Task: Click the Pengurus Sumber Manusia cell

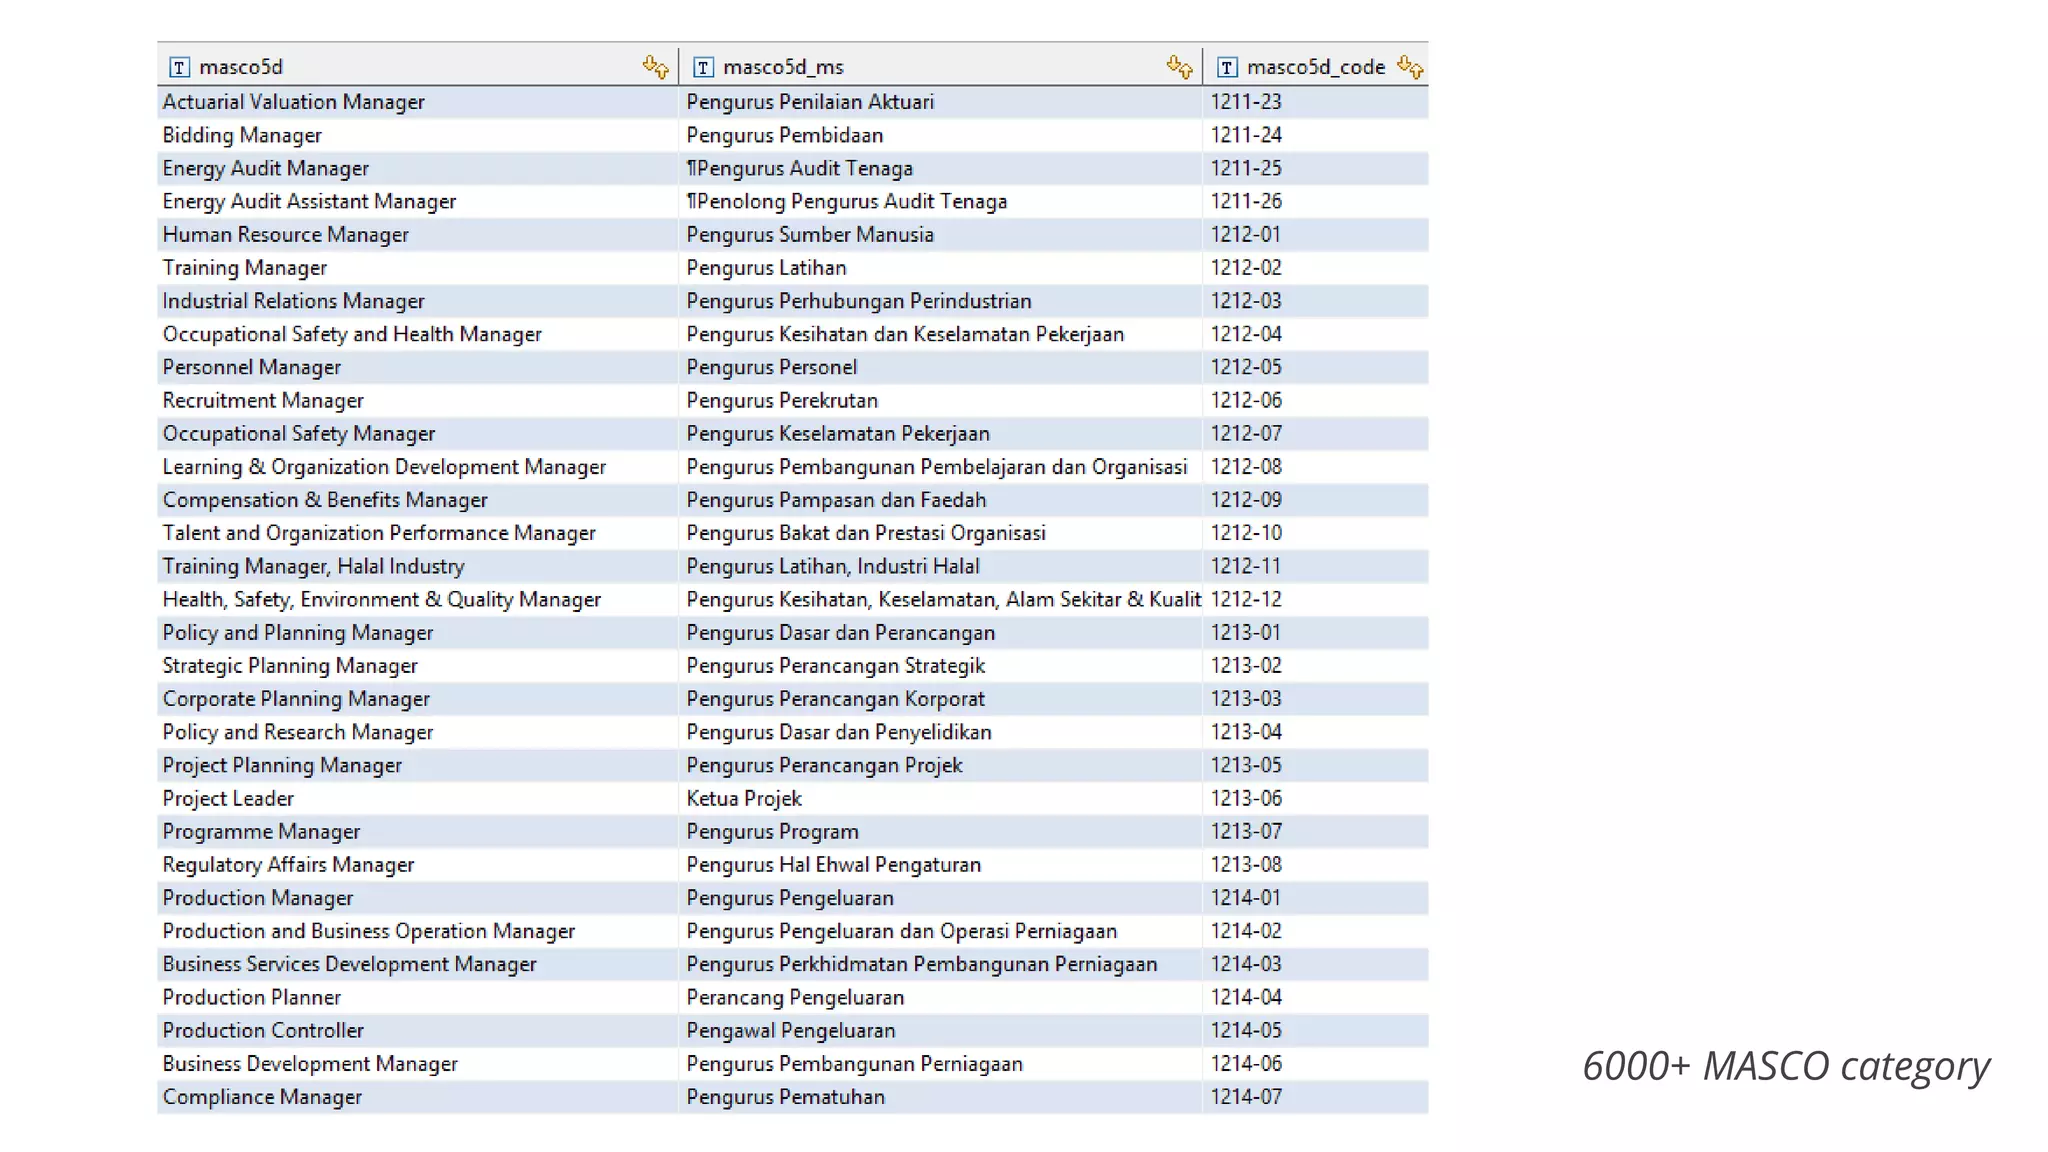Action: click(810, 235)
